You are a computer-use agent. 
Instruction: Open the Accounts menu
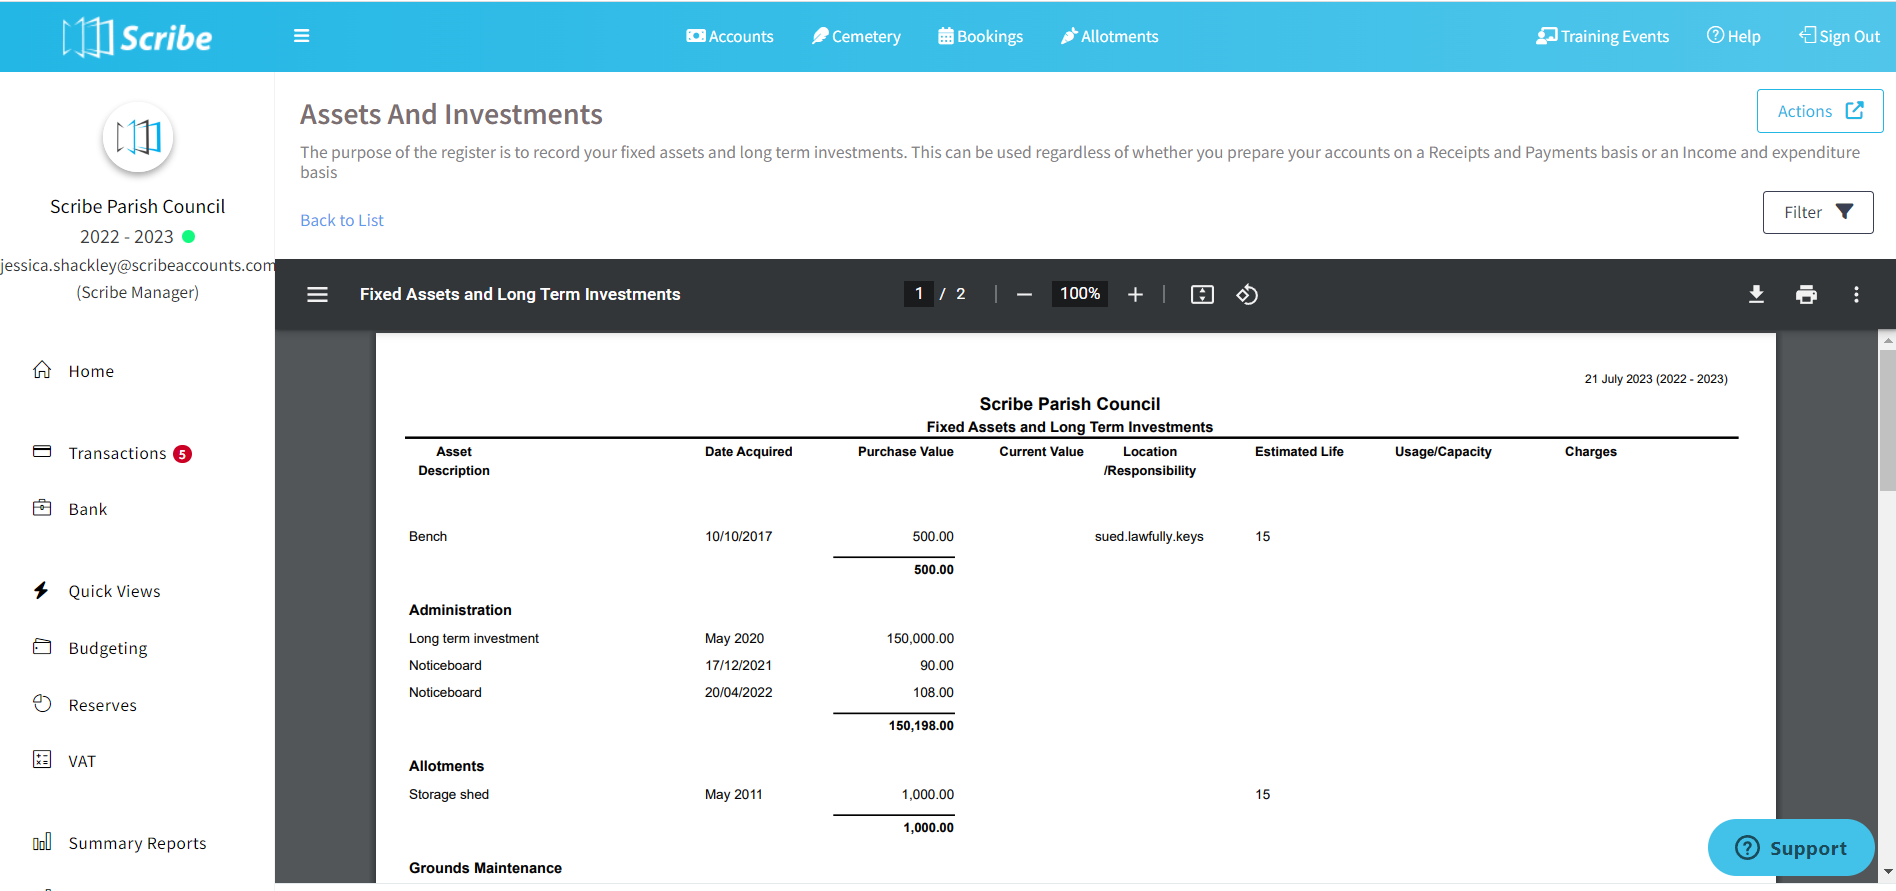point(730,36)
